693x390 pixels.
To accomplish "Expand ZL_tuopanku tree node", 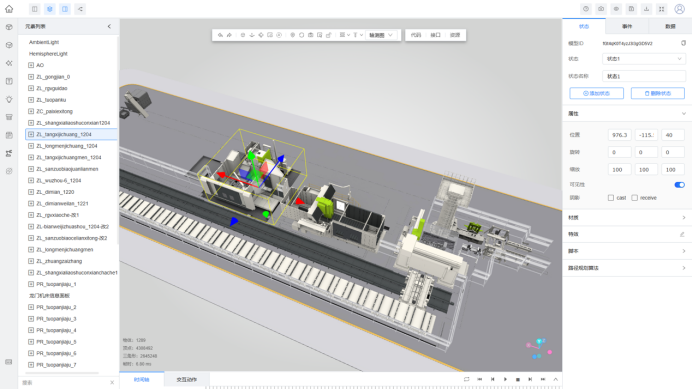I will point(31,99).
